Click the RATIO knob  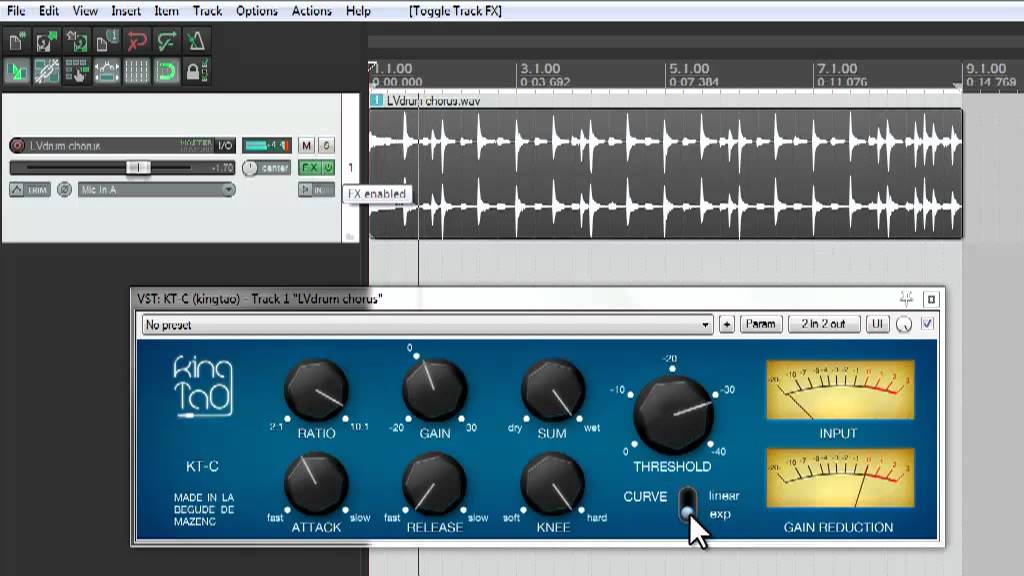[x=316, y=391]
